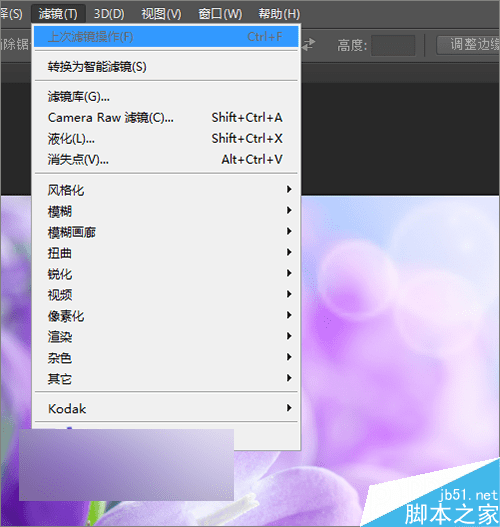Expand the 其它 submenu
This screenshot has width=500, height=527.
[166, 378]
